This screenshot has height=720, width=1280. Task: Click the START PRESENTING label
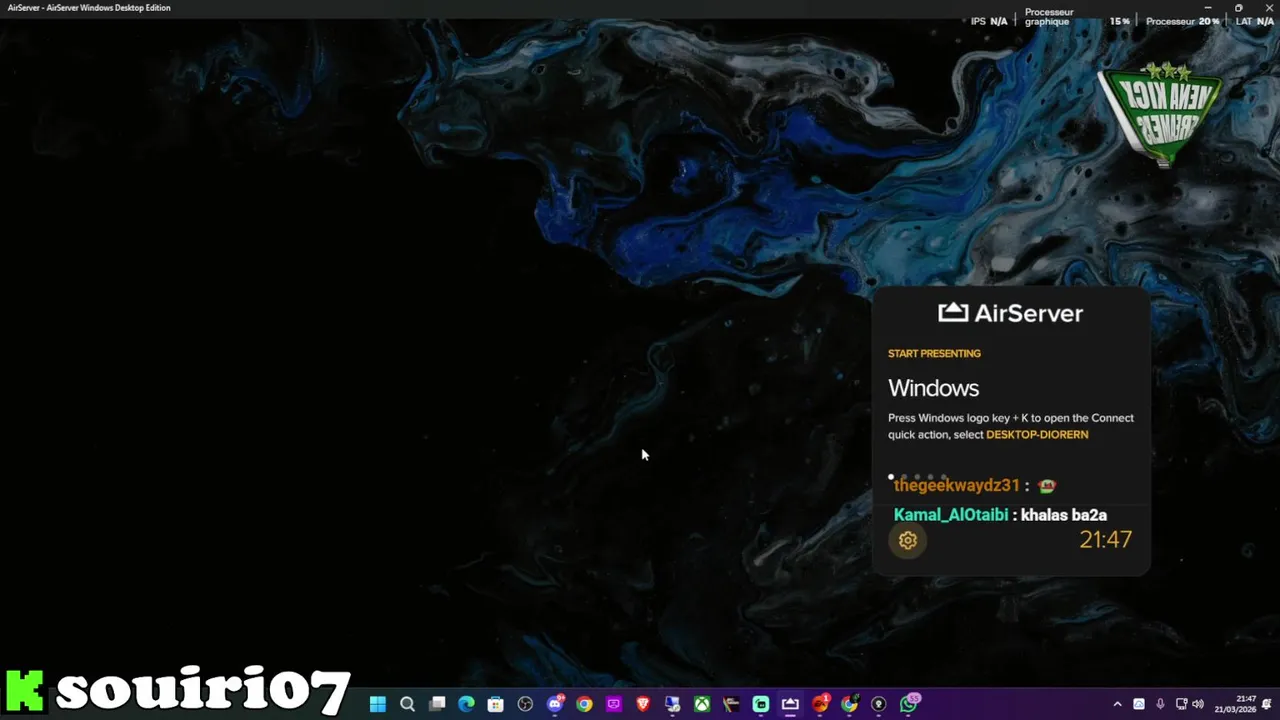(x=934, y=353)
